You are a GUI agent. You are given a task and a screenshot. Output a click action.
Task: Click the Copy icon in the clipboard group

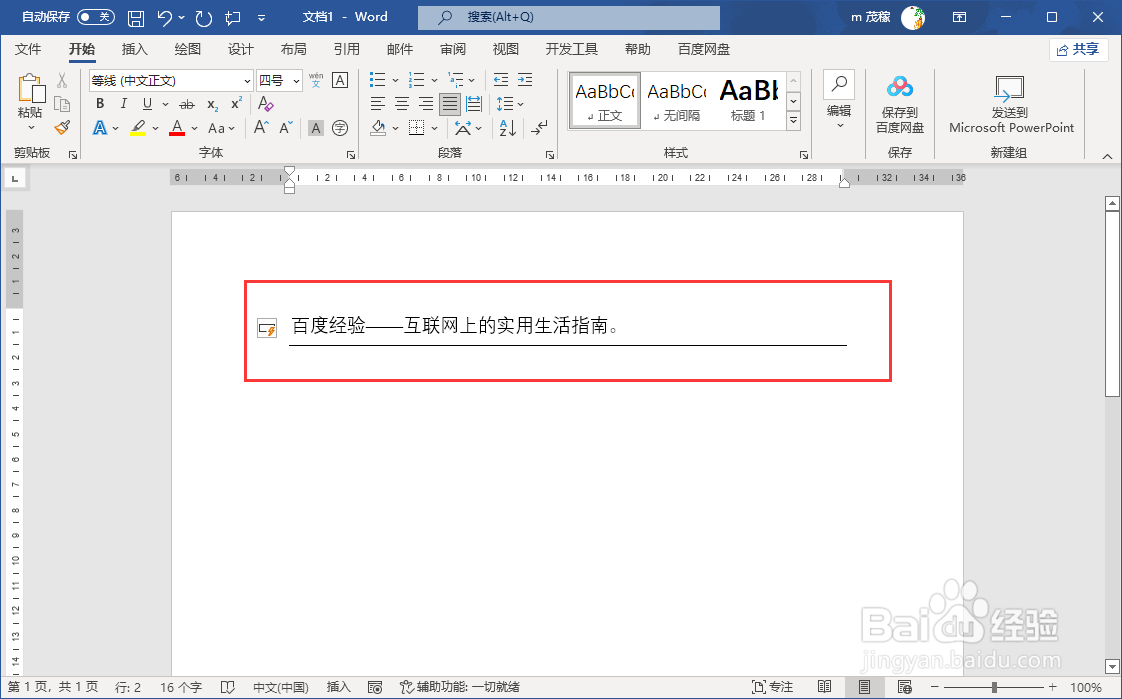coord(62,104)
